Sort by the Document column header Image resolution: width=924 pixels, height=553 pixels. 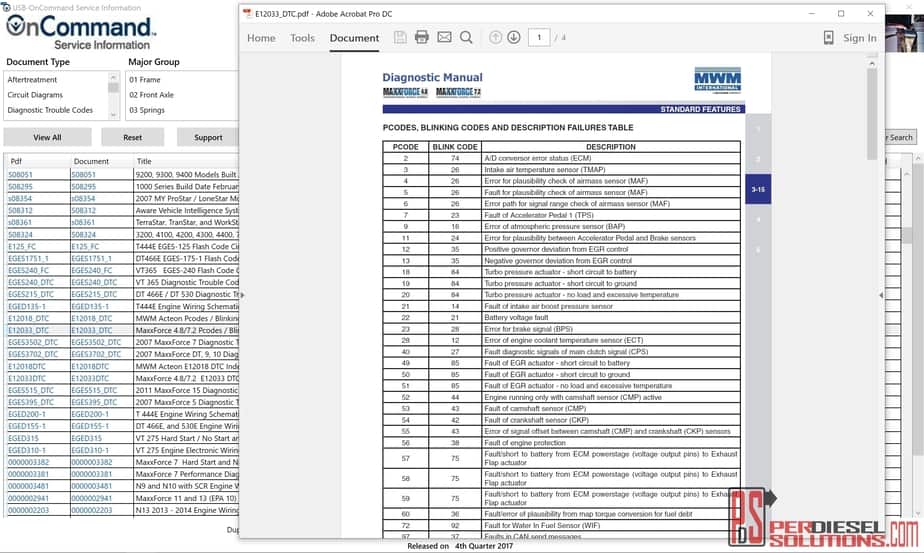pos(91,161)
